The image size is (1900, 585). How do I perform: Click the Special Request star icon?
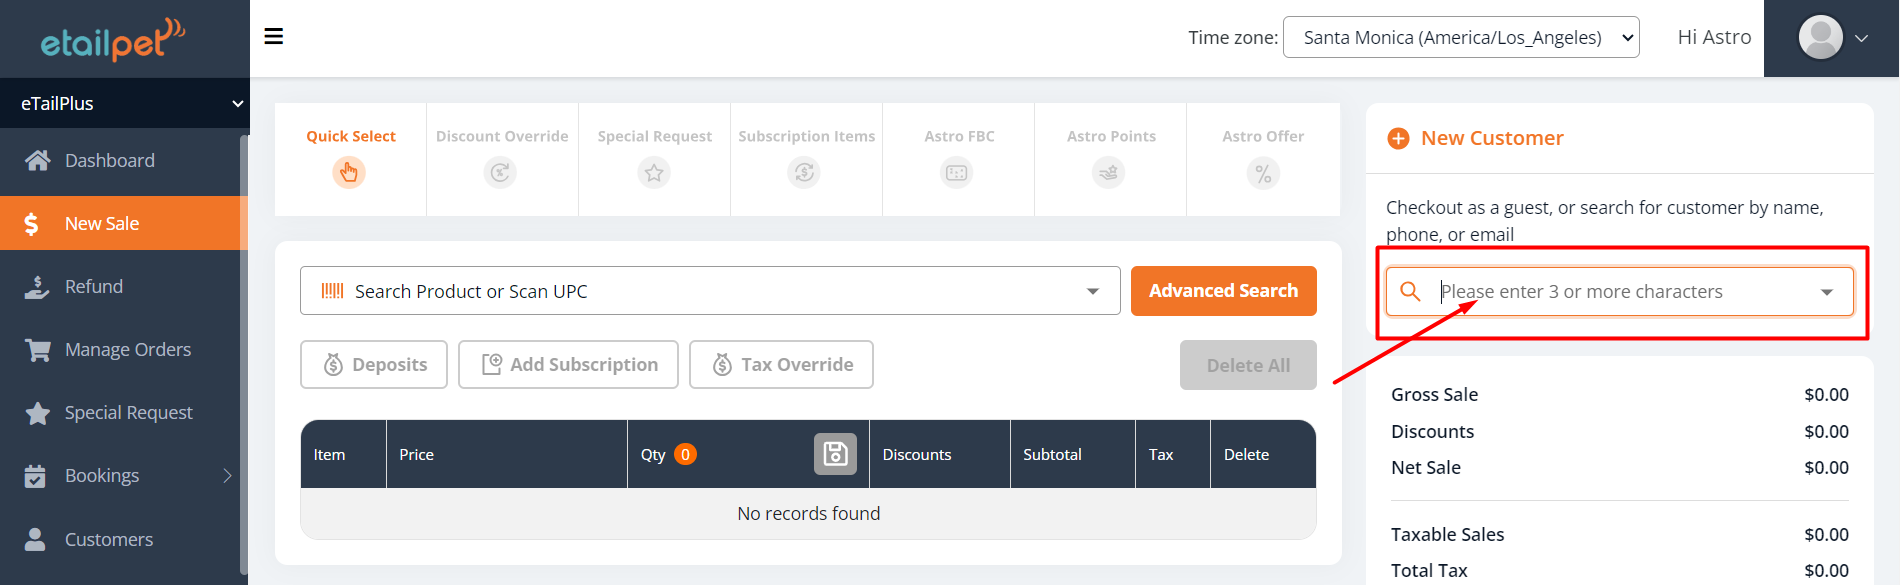pos(654,173)
